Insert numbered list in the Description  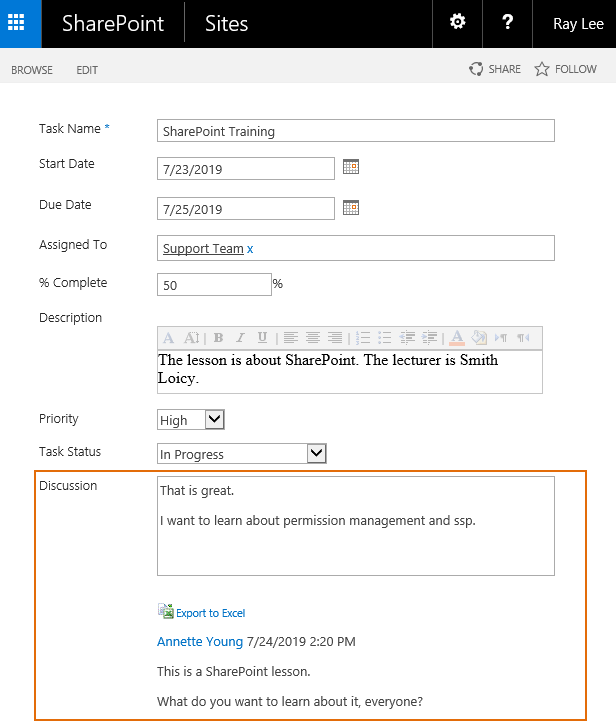point(364,338)
